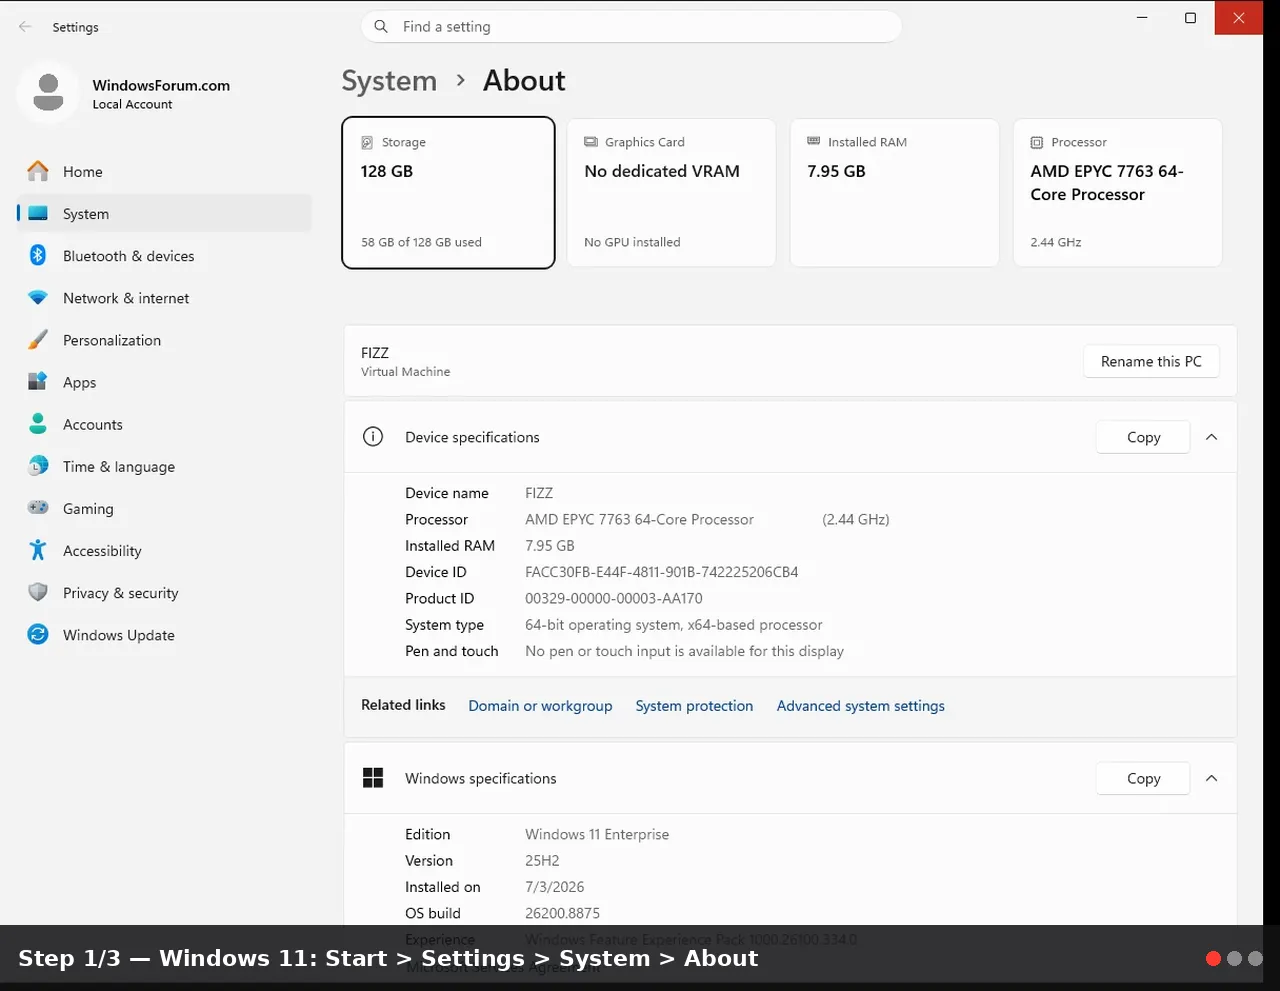Navigate to Personalization settings
The image size is (1280, 991).
point(164,340)
